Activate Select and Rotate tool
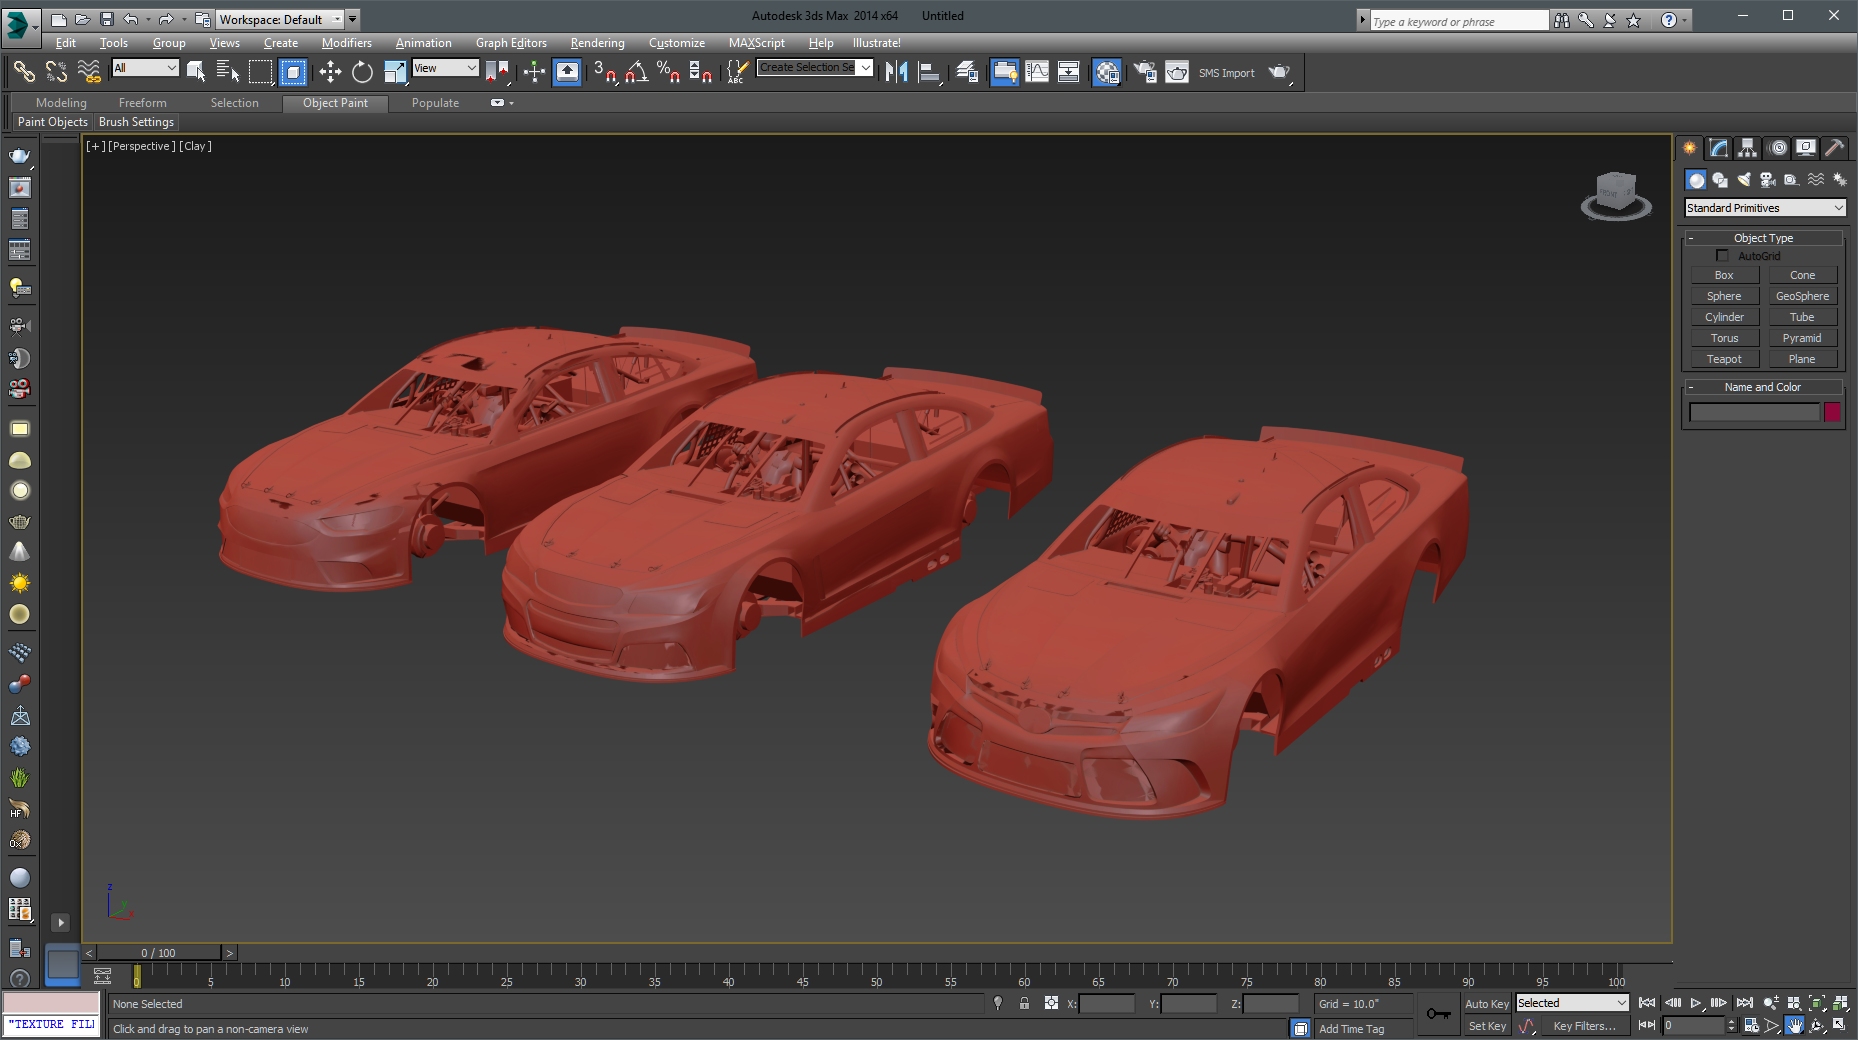 362,72
